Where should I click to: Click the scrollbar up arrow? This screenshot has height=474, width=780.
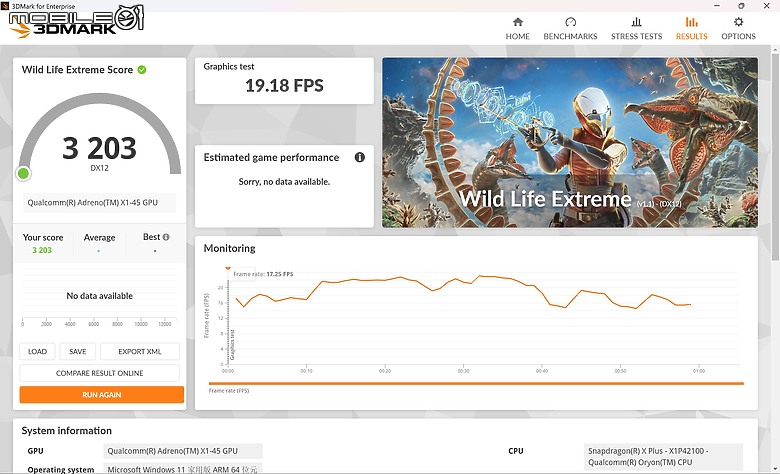775,50
